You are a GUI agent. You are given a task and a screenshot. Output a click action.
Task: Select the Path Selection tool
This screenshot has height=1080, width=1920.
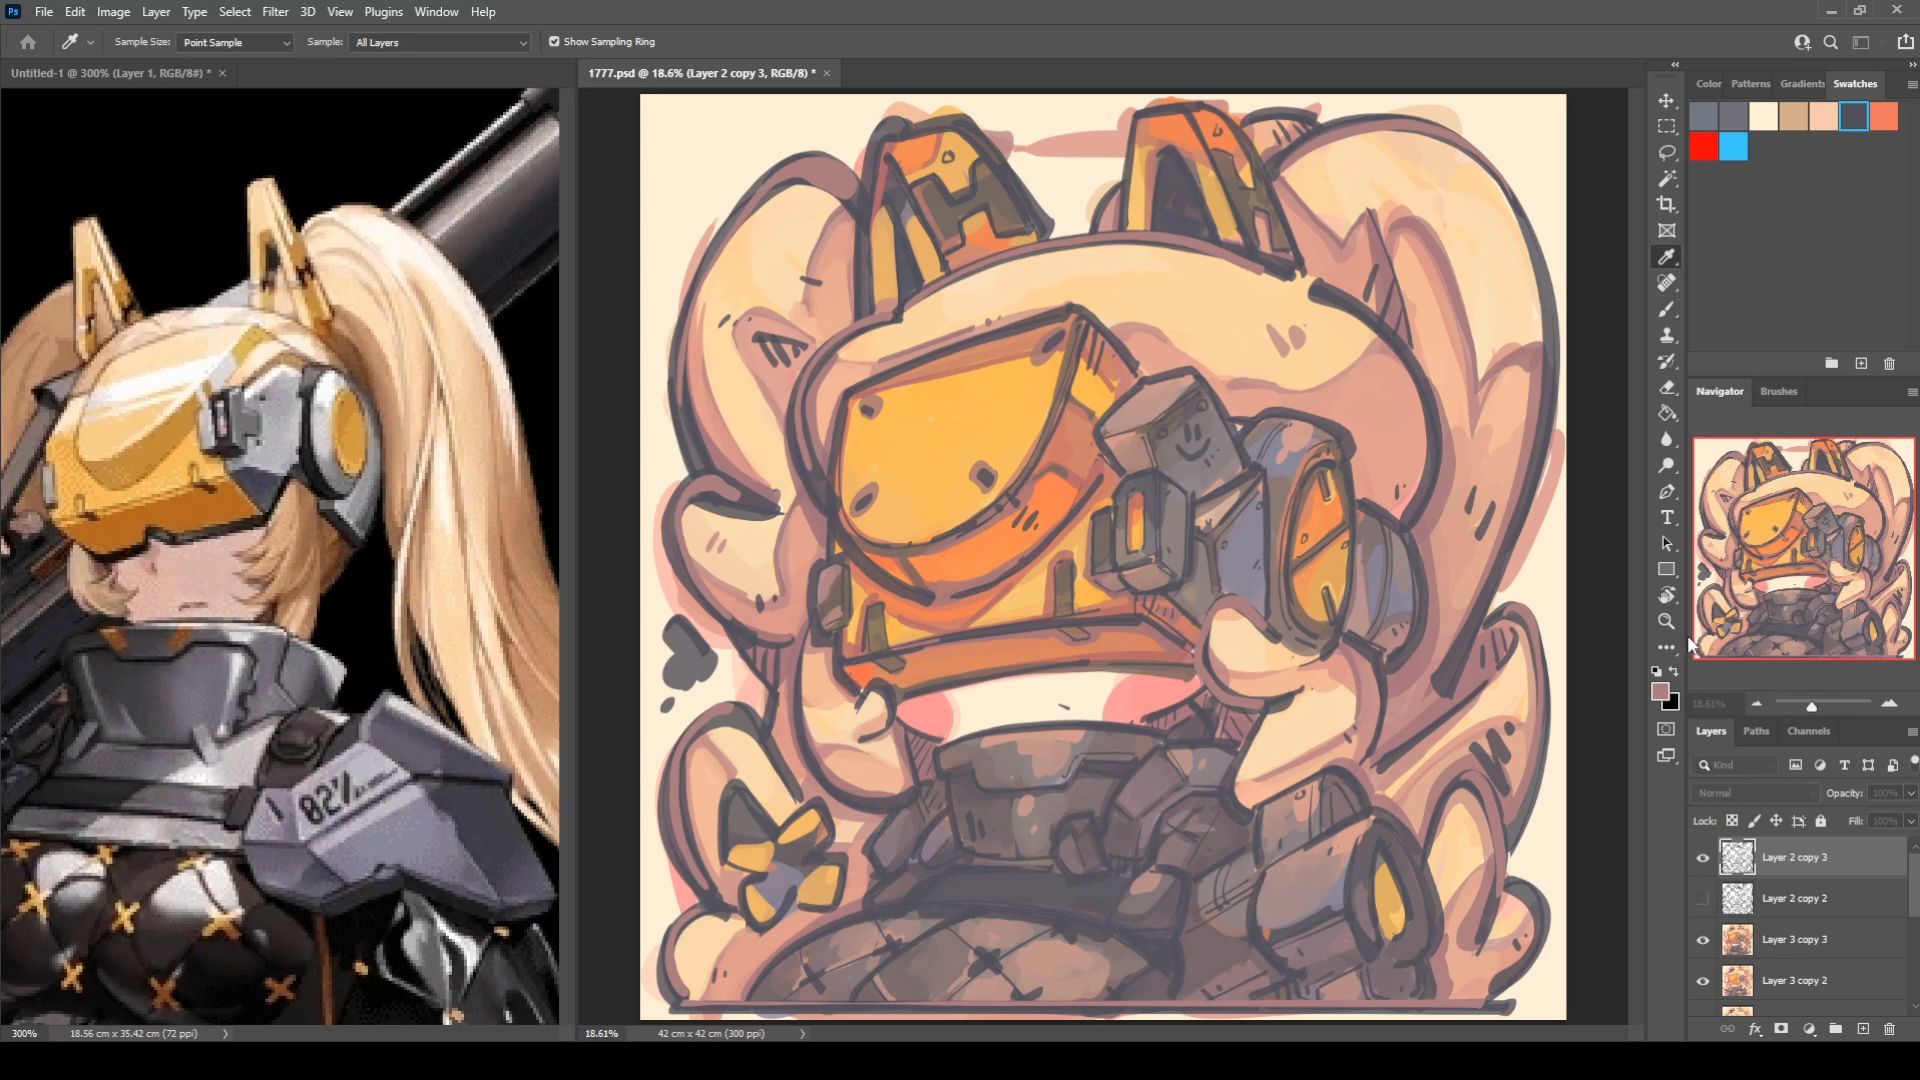click(x=1667, y=543)
